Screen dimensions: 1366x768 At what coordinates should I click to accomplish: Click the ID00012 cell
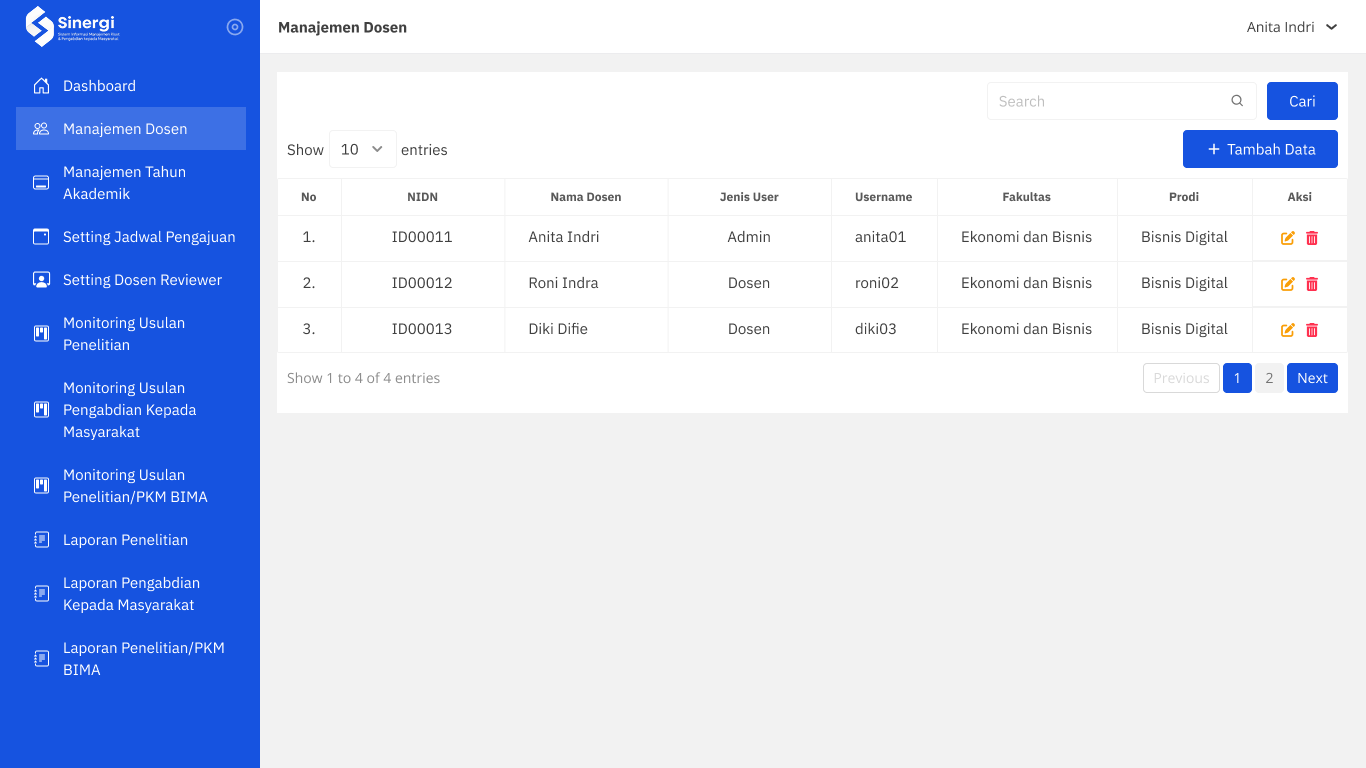(422, 283)
